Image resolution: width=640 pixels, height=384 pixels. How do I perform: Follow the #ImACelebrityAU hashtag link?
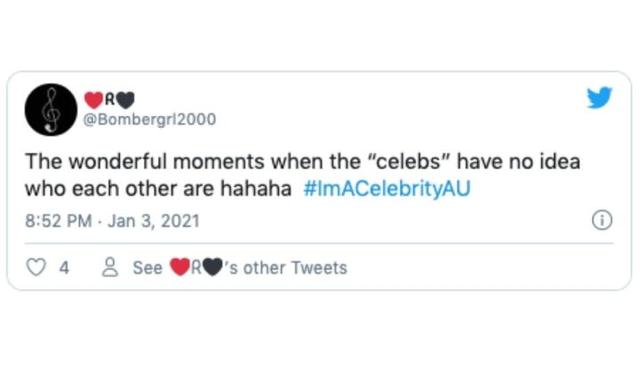387,189
